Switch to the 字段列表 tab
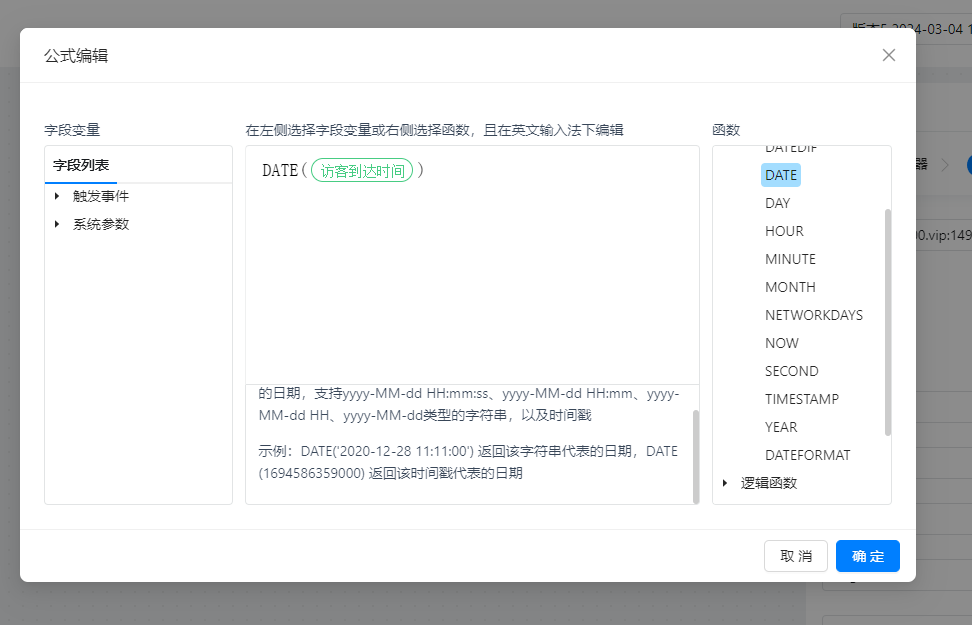Image resolution: width=972 pixels, height=625 pixels. 81,165
